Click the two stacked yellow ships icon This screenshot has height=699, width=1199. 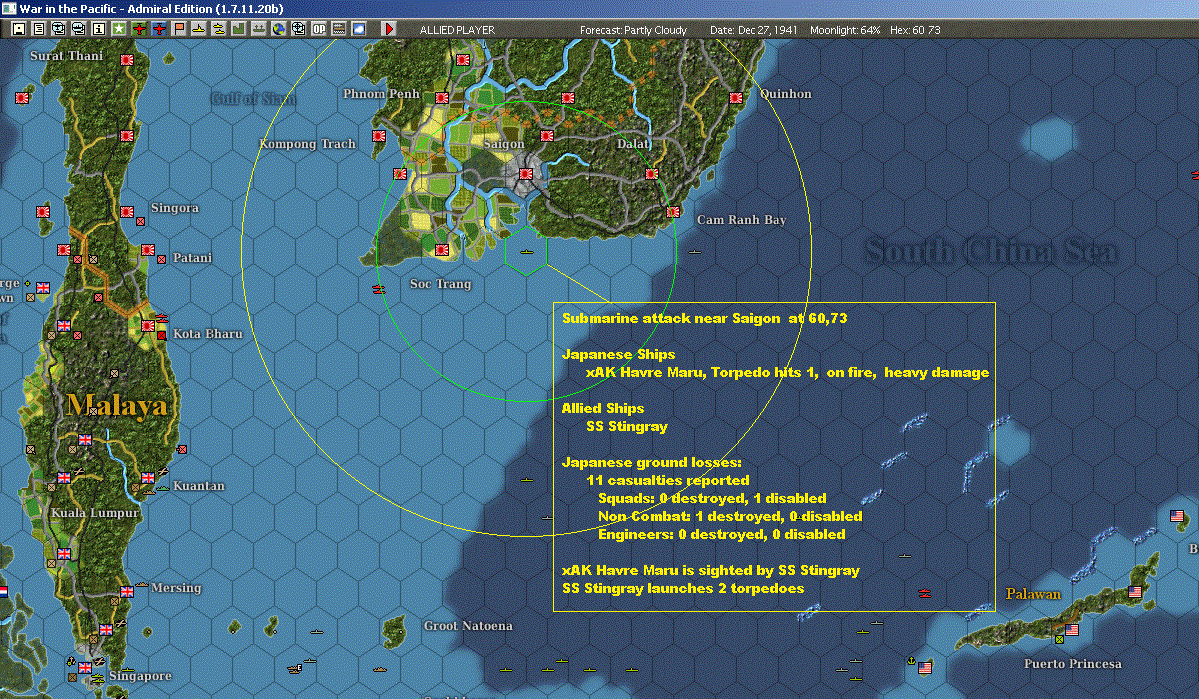pos(219,29)
